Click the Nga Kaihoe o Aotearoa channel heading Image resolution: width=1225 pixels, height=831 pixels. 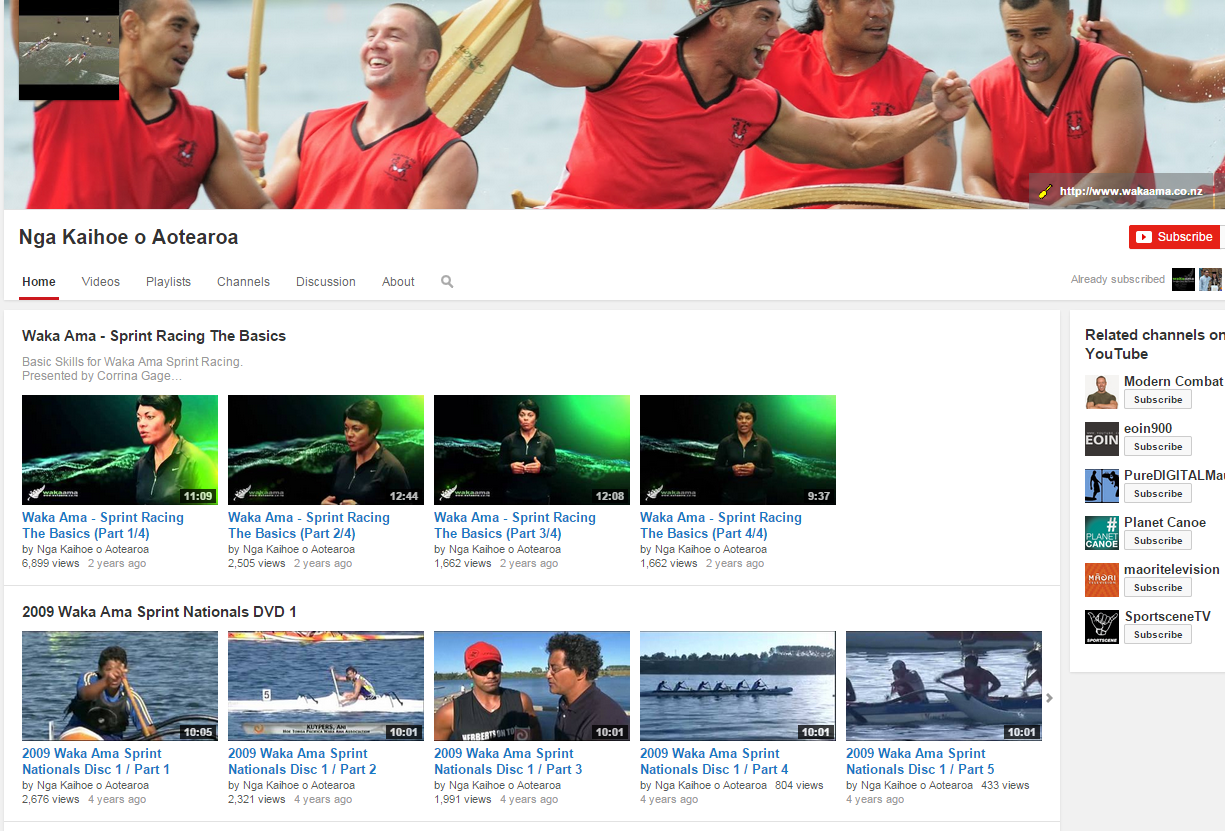129,237
